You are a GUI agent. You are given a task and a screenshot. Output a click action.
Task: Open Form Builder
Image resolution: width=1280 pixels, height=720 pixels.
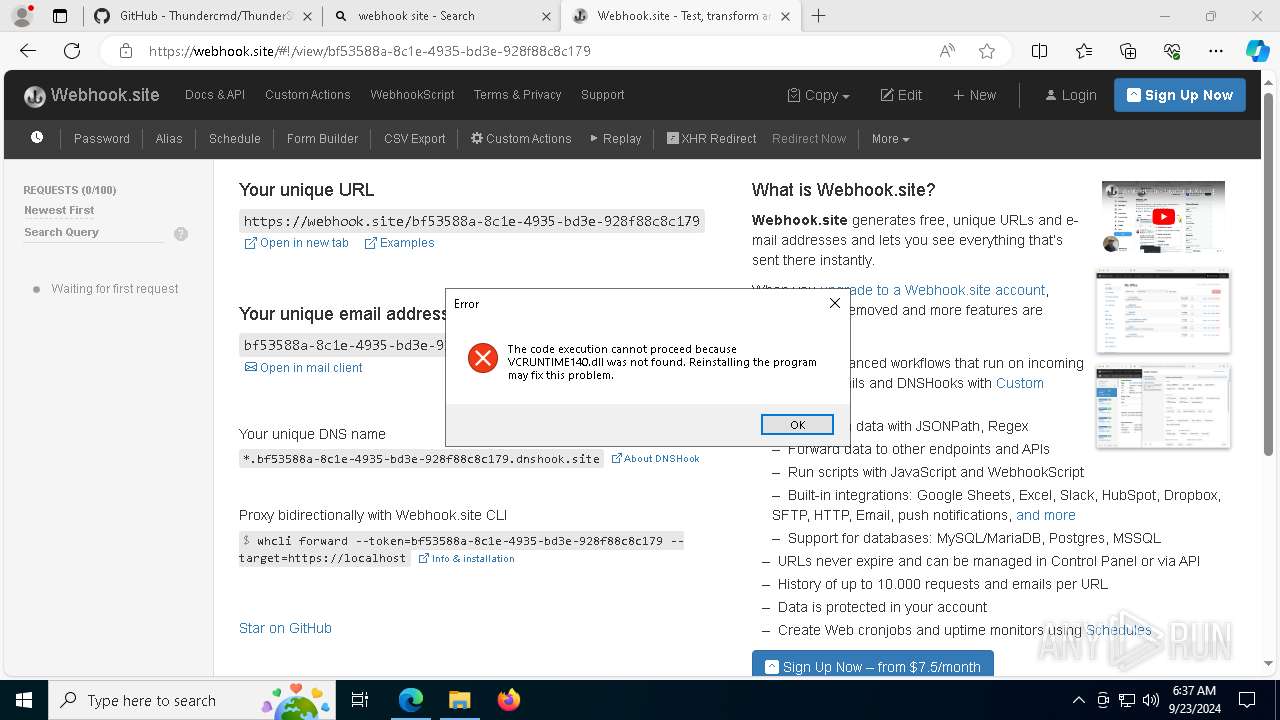pyautogui.click(x=322, y=139)
